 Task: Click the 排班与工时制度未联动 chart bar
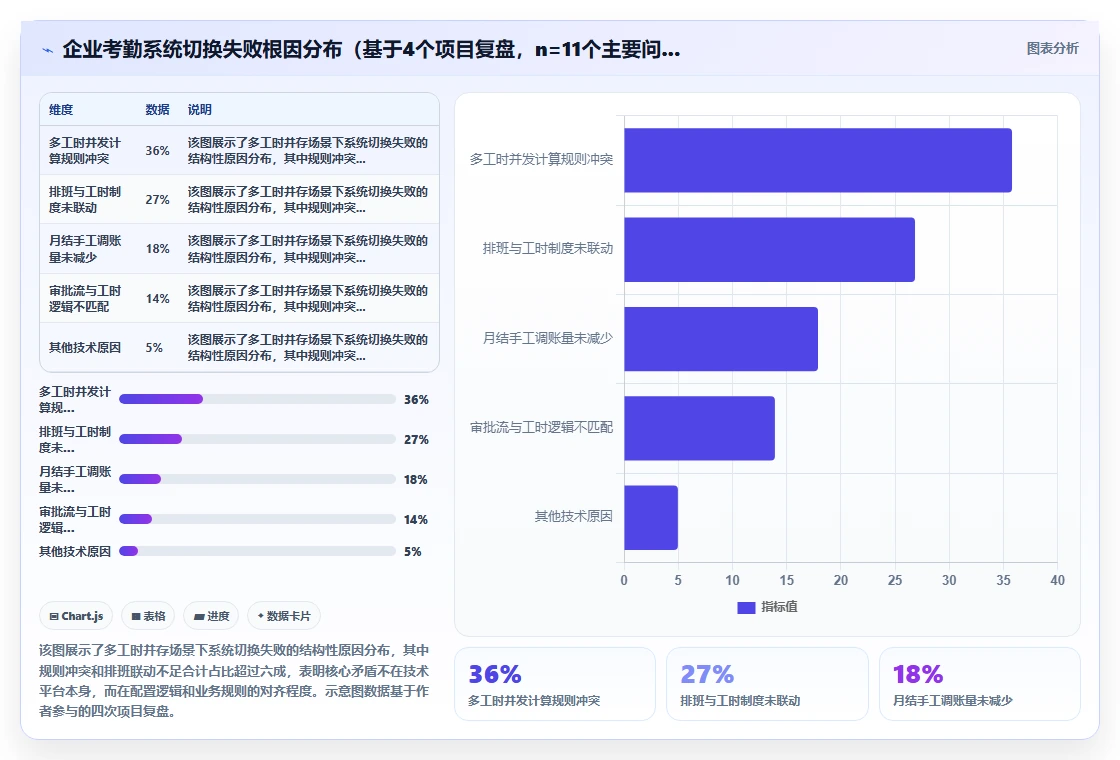(769, 249)
